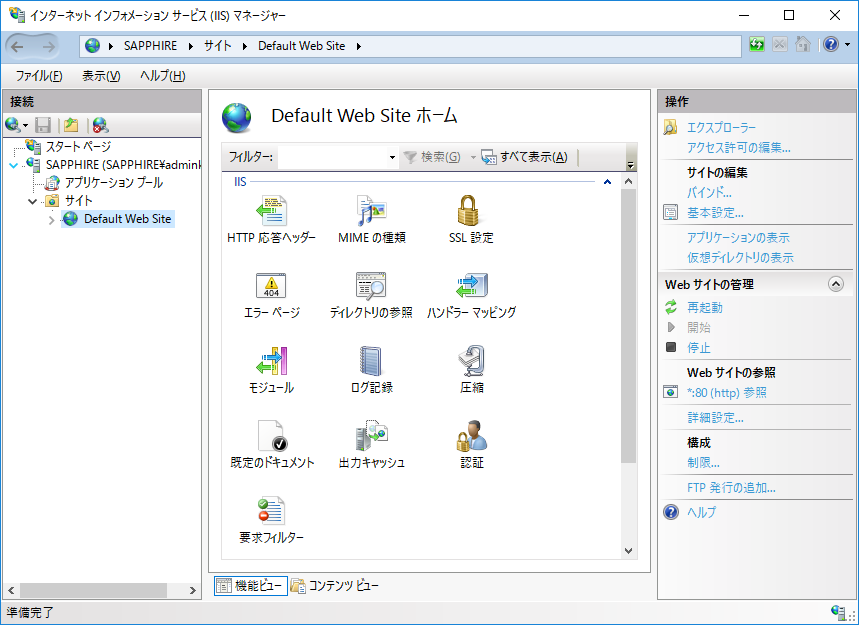Click the 接続 pane horizontal scrollbar

(93, 590)
